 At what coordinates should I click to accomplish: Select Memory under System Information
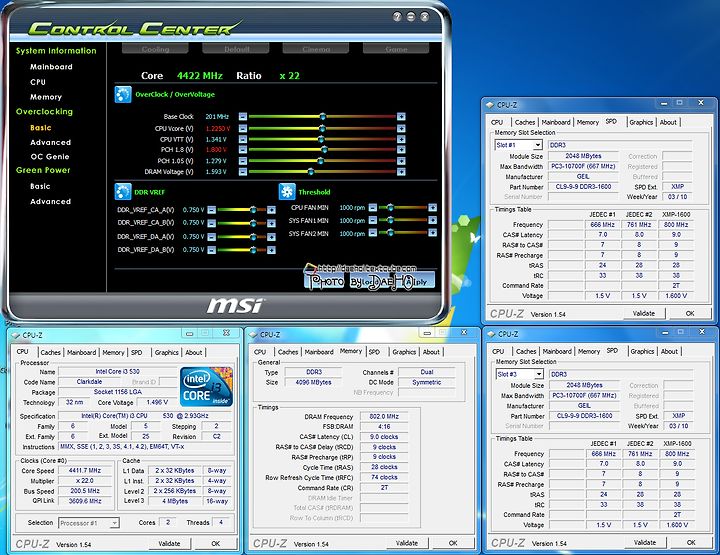(x=46, y=97)
